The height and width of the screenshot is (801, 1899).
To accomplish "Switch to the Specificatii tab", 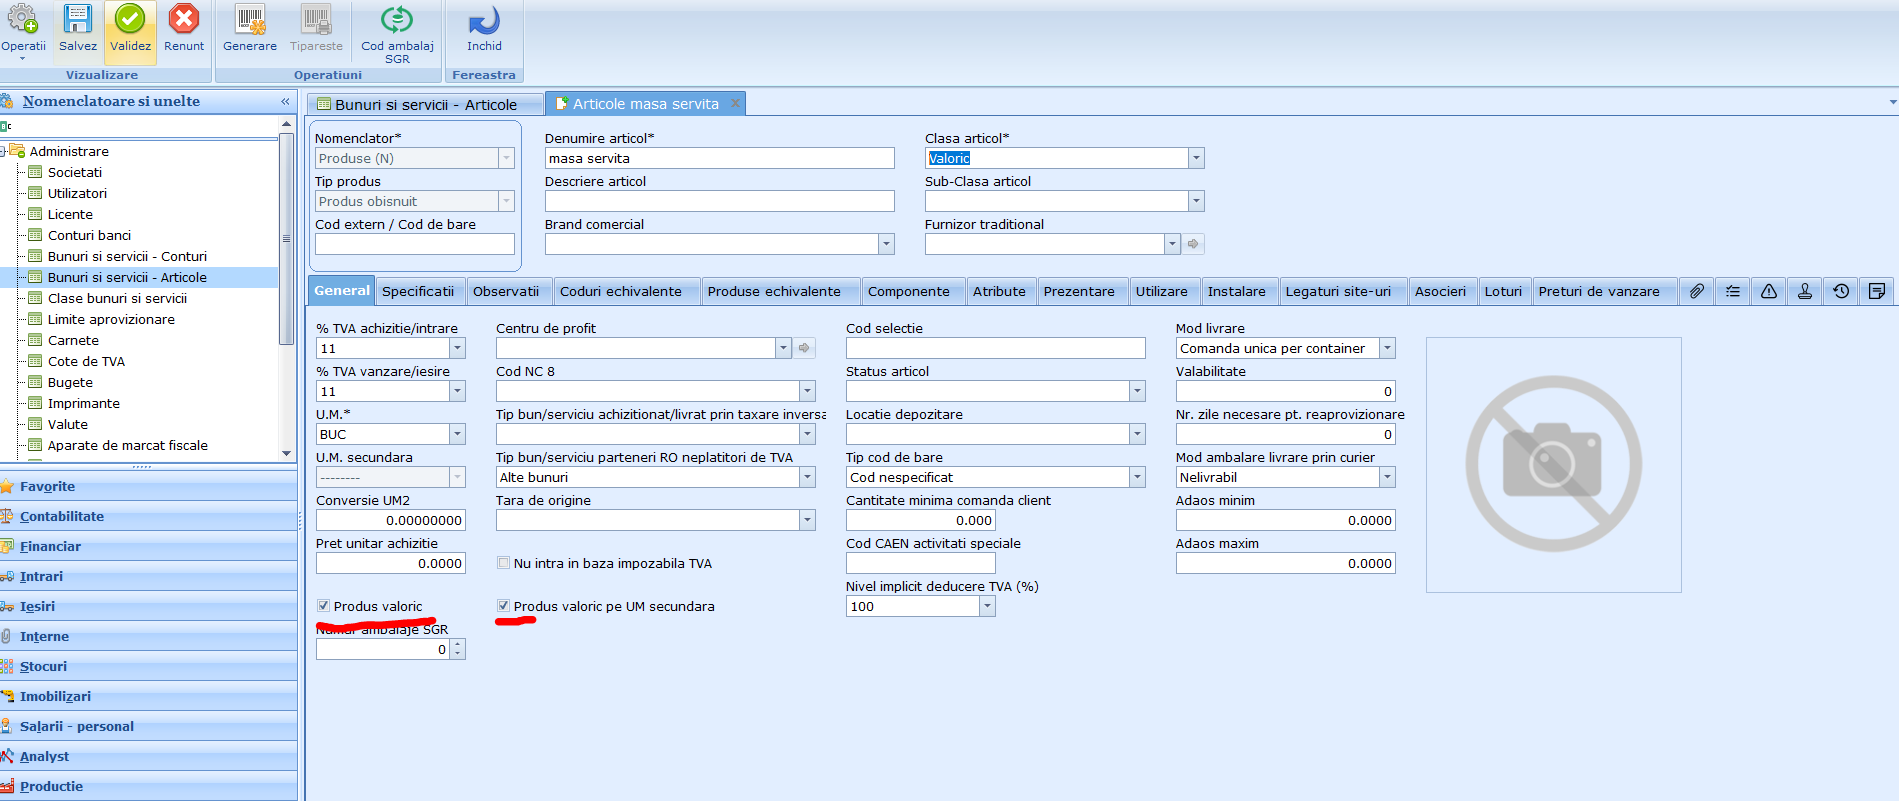I will click(x=417, y=291).
